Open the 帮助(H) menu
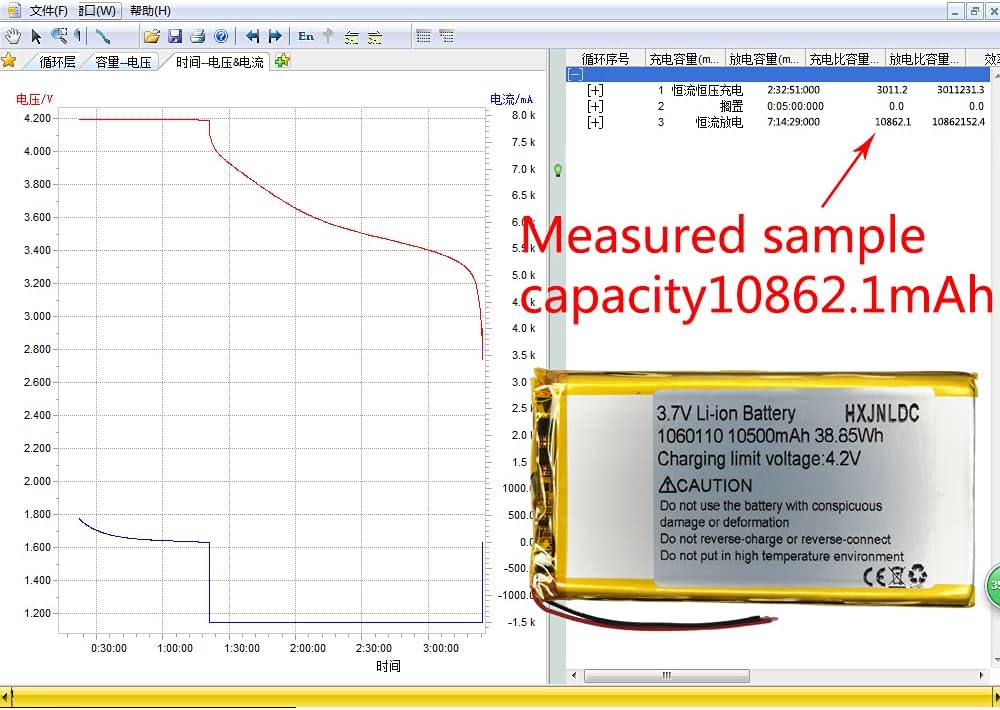 [150, 11]
